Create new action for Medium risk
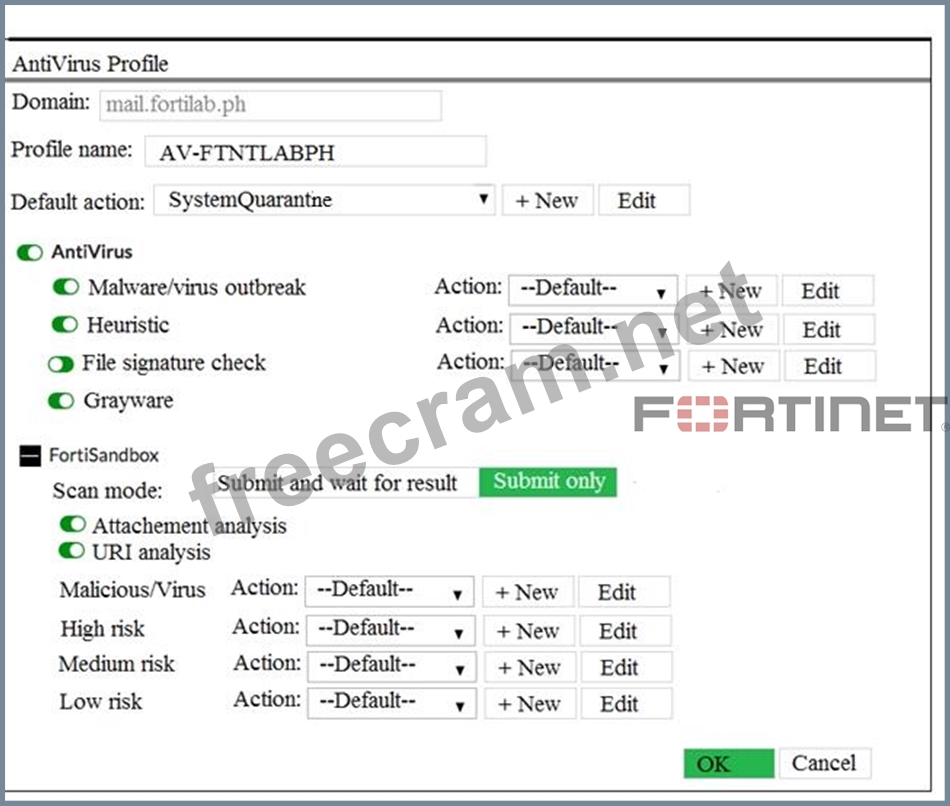The width and height of the screenshot is (950, 806). [530, 667]
